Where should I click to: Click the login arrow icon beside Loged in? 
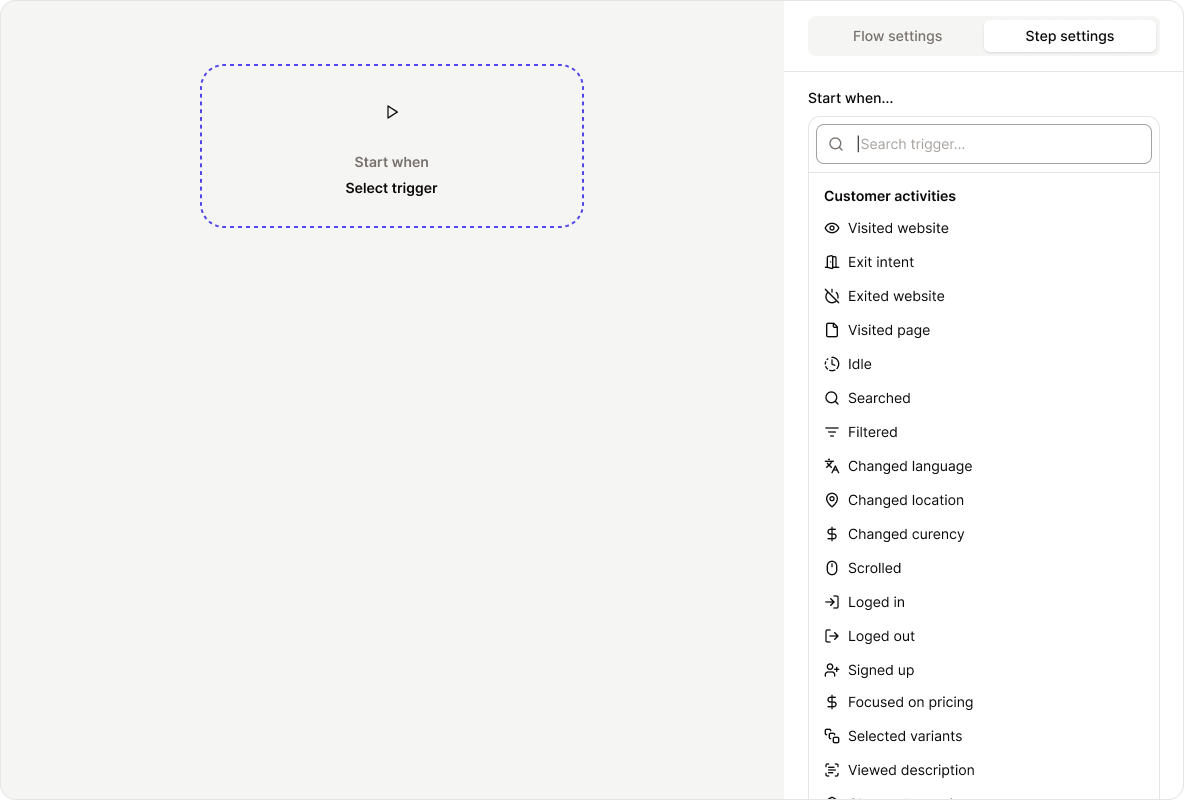(x=832, y=602)
